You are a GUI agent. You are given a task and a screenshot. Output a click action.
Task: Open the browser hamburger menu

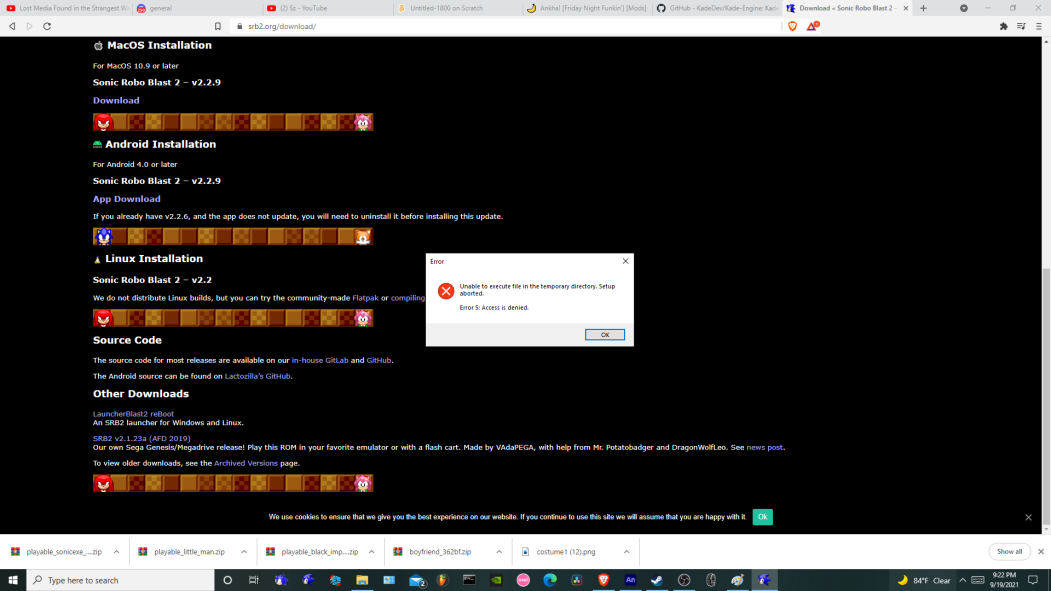click(1039, 26)
